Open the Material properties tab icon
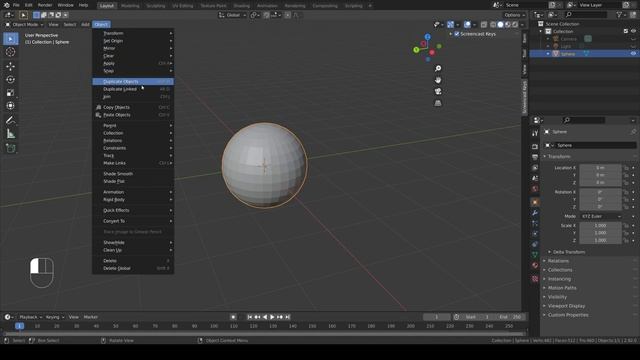The height and width of the screenshot is (360, 640). pyautogui.click(x=535, y=265)
